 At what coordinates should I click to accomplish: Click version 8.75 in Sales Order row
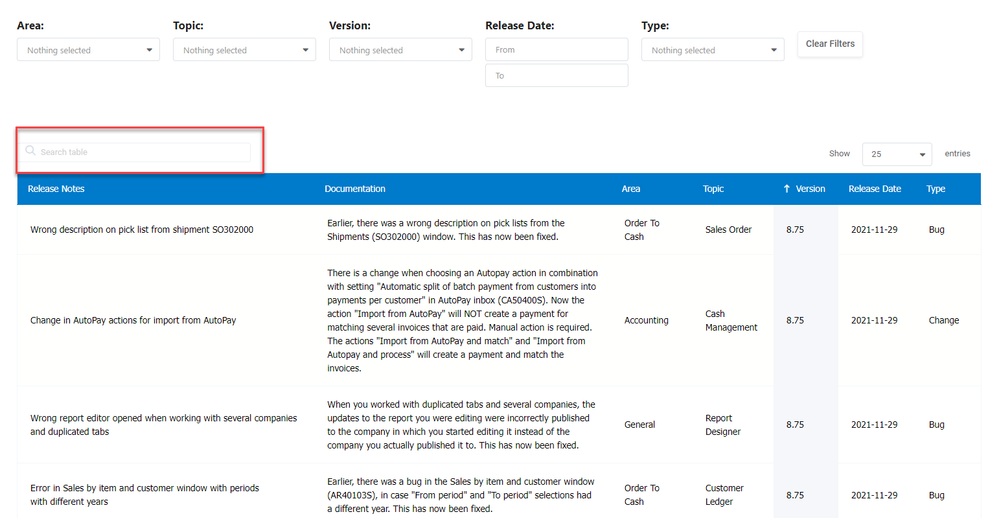click(x=794, y=229)
